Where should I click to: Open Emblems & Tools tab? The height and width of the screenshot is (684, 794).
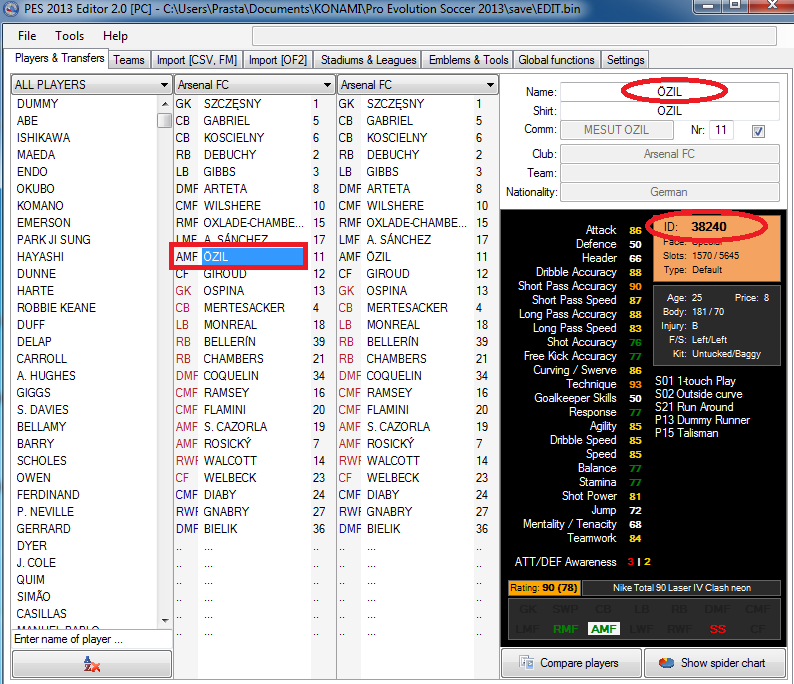point(468,60)
